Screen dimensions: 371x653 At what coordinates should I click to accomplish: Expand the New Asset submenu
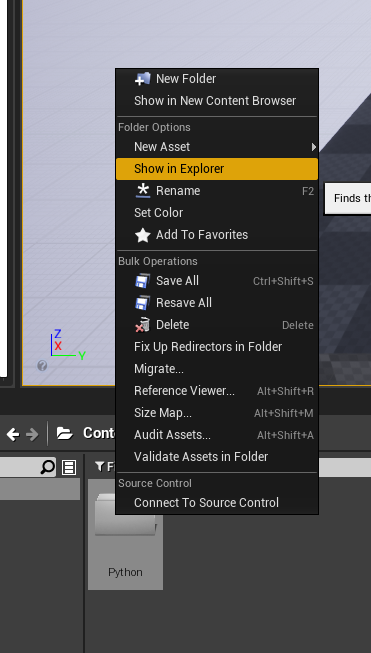217,147
